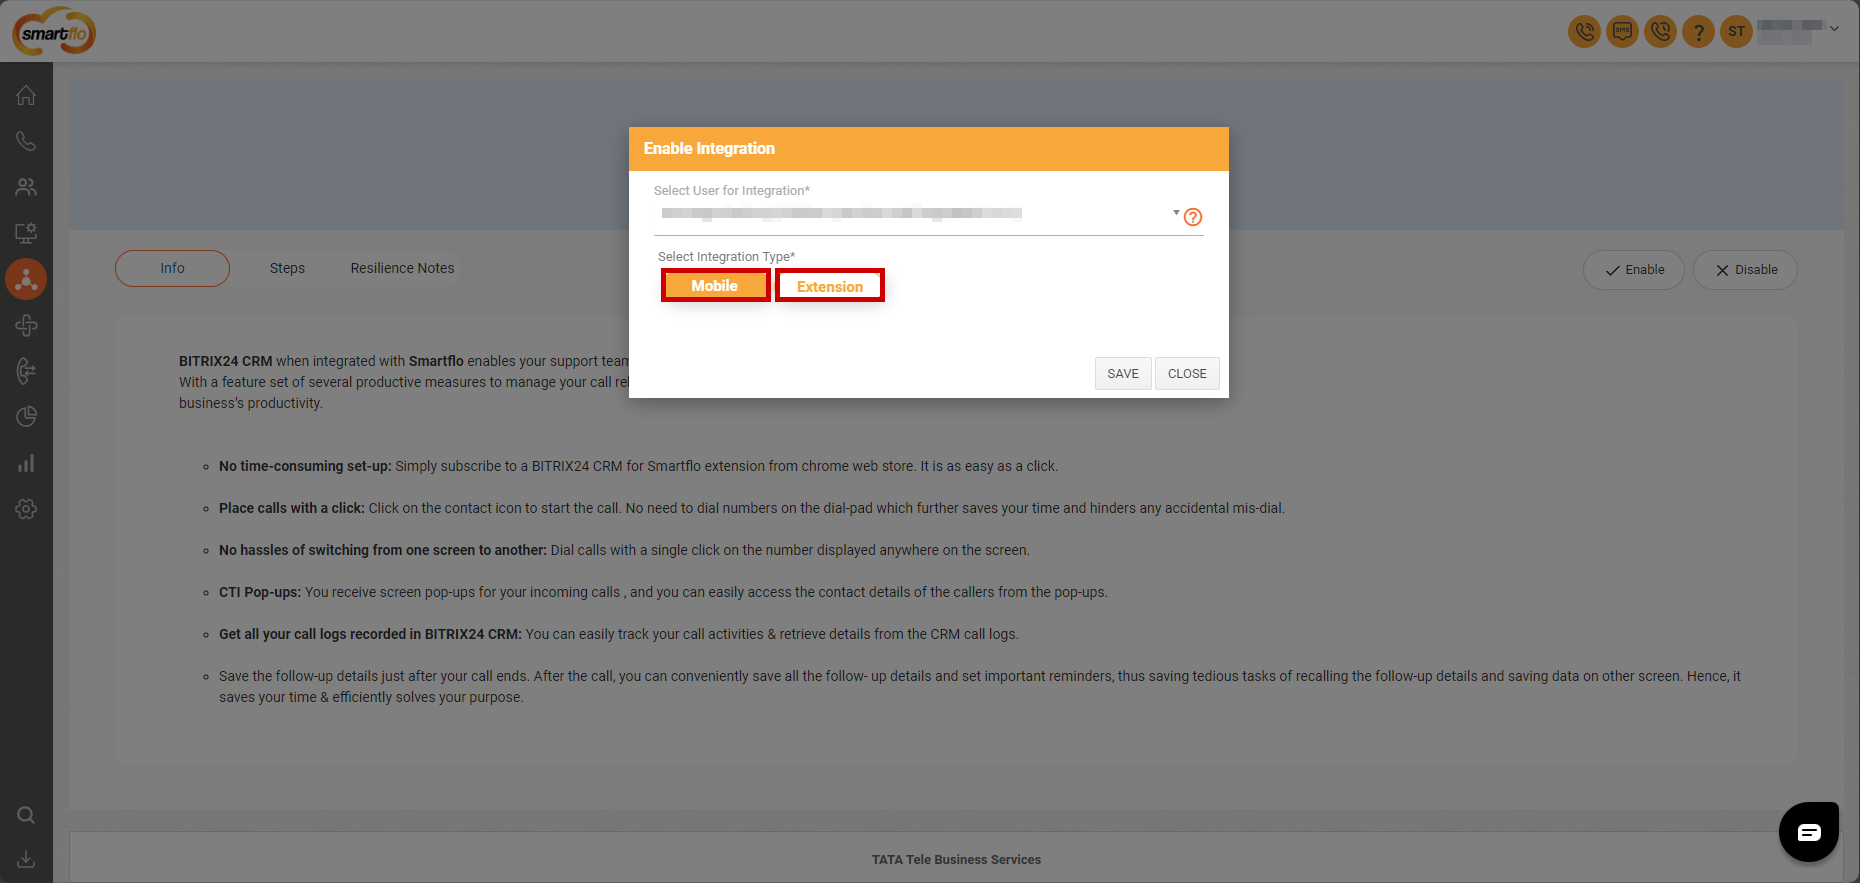1860x883 pixels.
Task: Open the chat widget bubble
Action: pyautogui.click(x=1809, y=832)
